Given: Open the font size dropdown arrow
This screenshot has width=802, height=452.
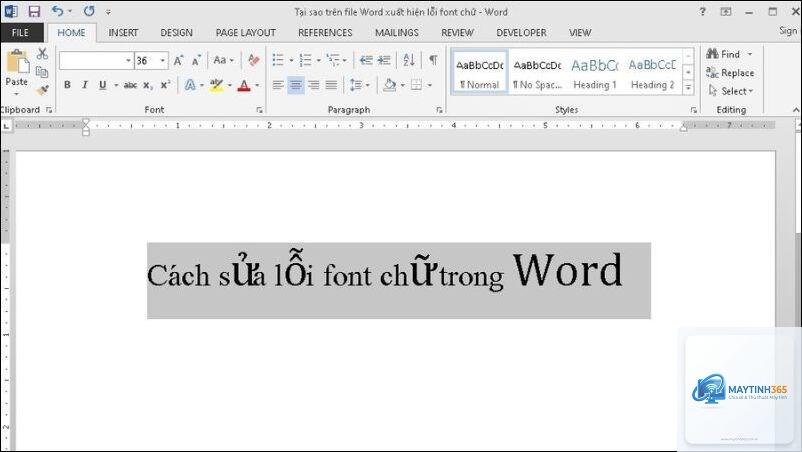Looking at the screenshot, I should click(x=163, y=60).
